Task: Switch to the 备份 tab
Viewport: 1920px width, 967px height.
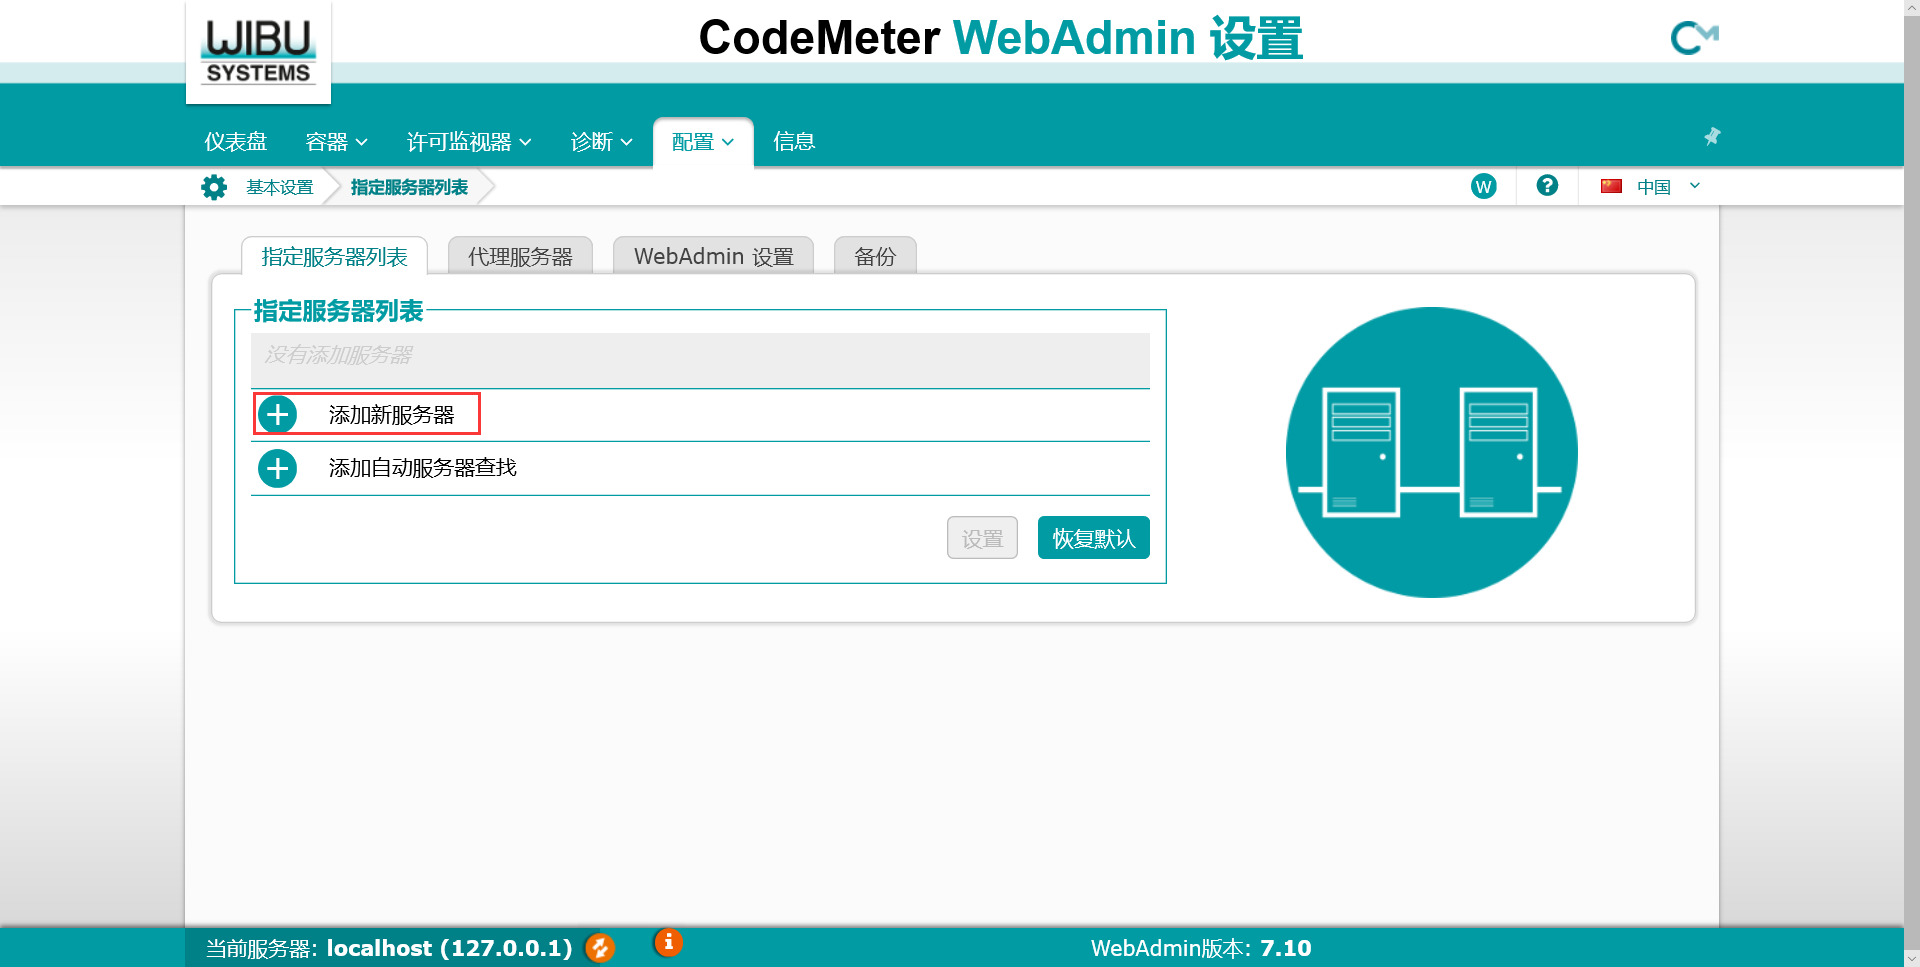Action: (x=875, y=256)
